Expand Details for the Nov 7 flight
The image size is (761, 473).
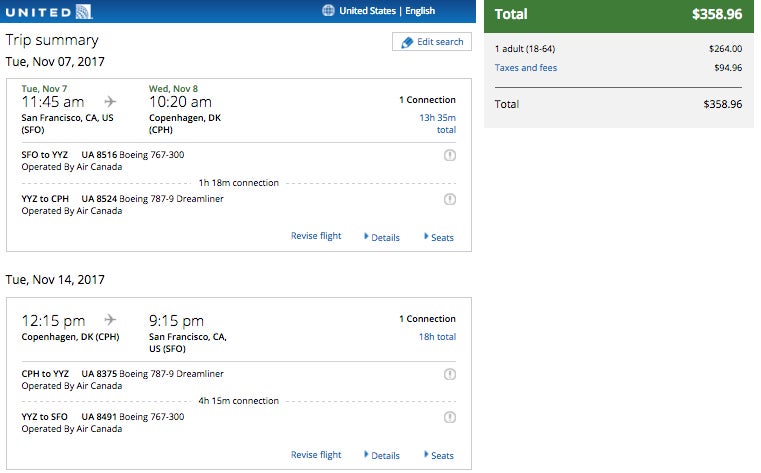pos(382,237)
